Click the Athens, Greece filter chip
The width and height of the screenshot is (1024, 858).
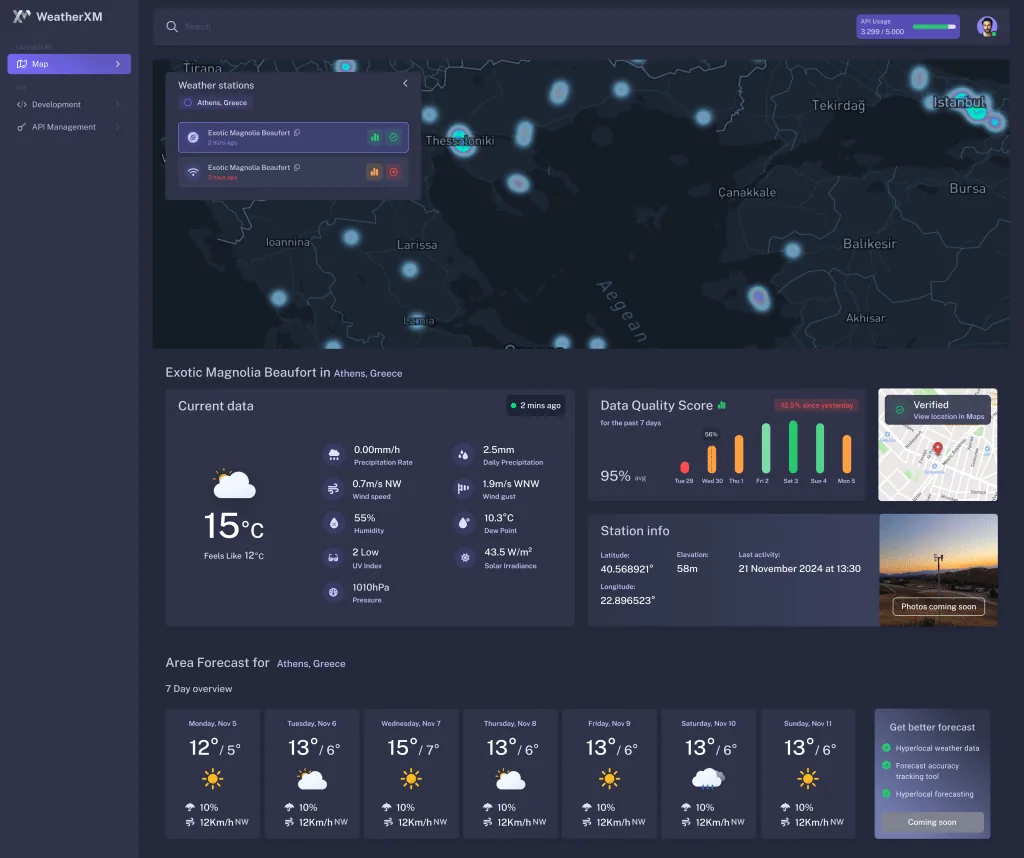click(x=216, y=103)
